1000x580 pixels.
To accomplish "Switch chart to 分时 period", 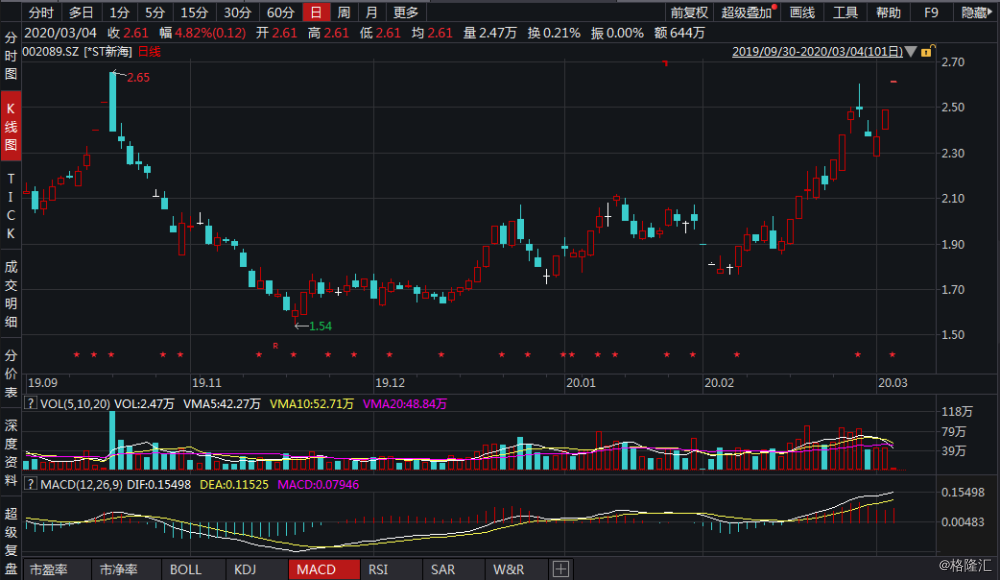I will [40, 13].
